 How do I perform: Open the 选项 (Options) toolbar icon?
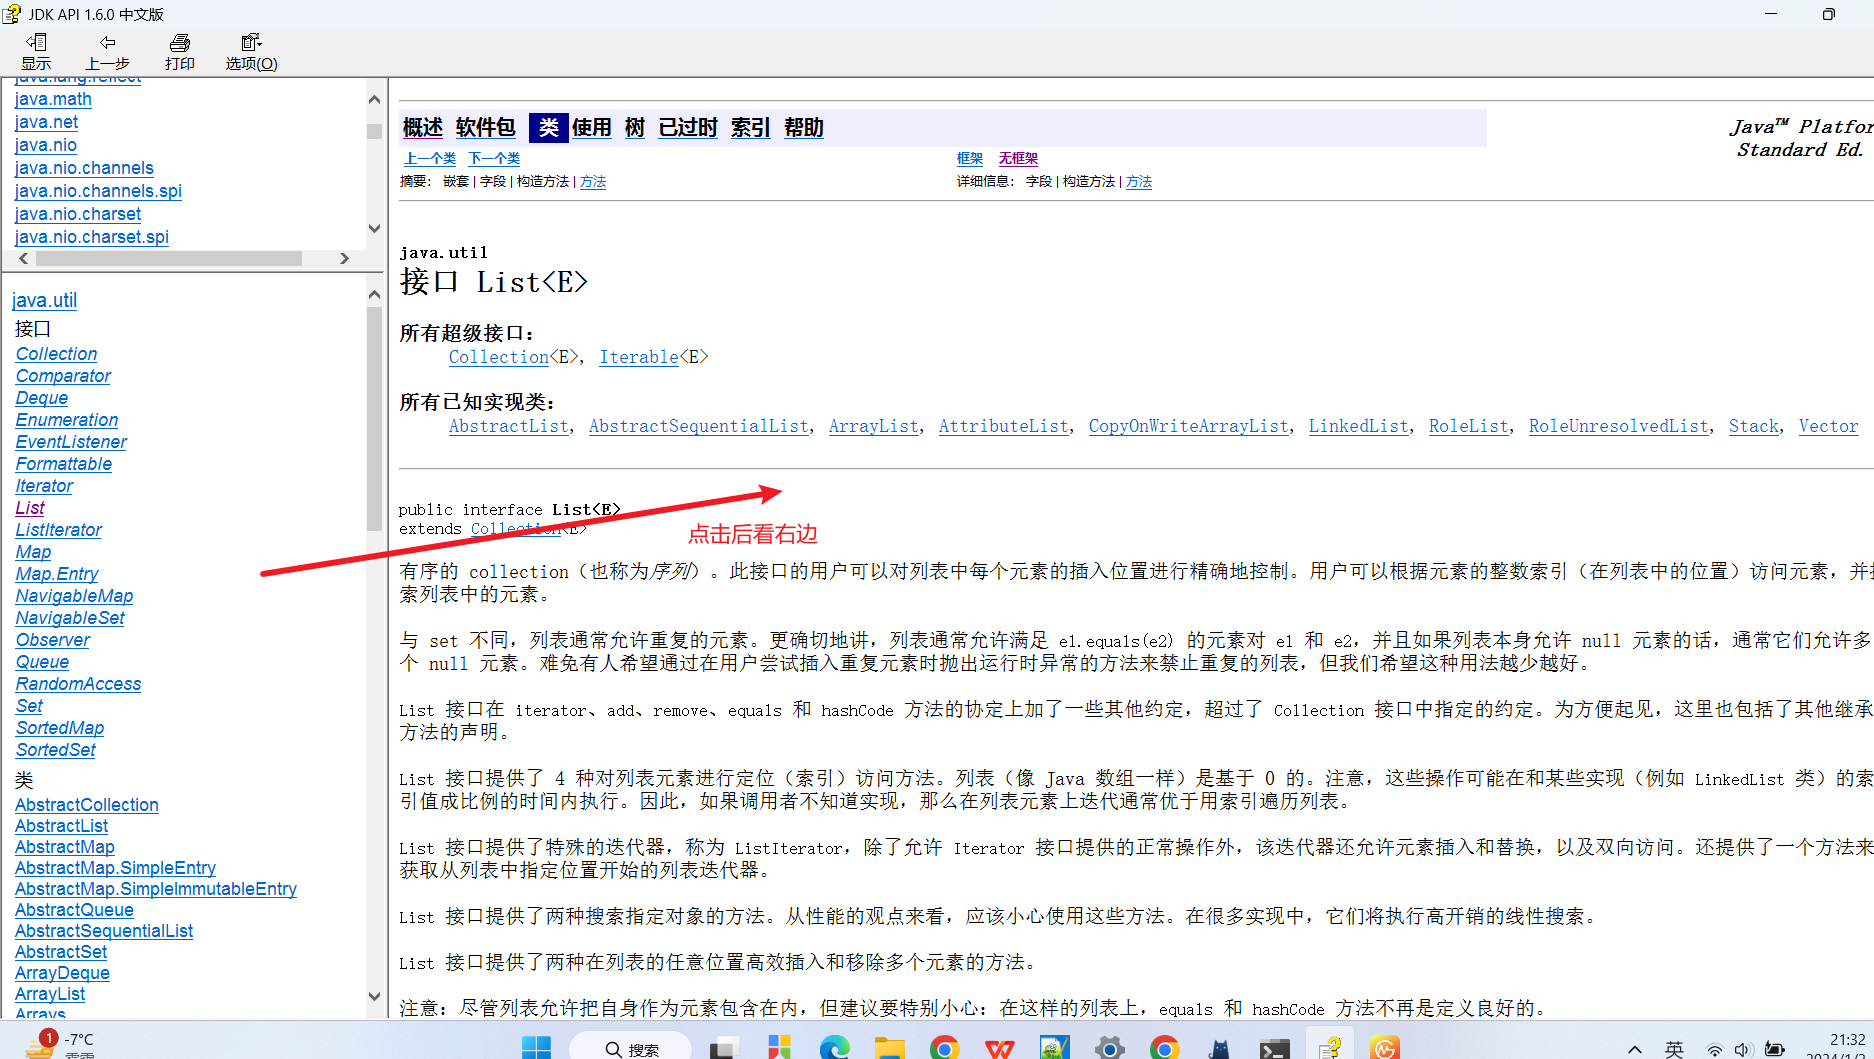(251, 51)
